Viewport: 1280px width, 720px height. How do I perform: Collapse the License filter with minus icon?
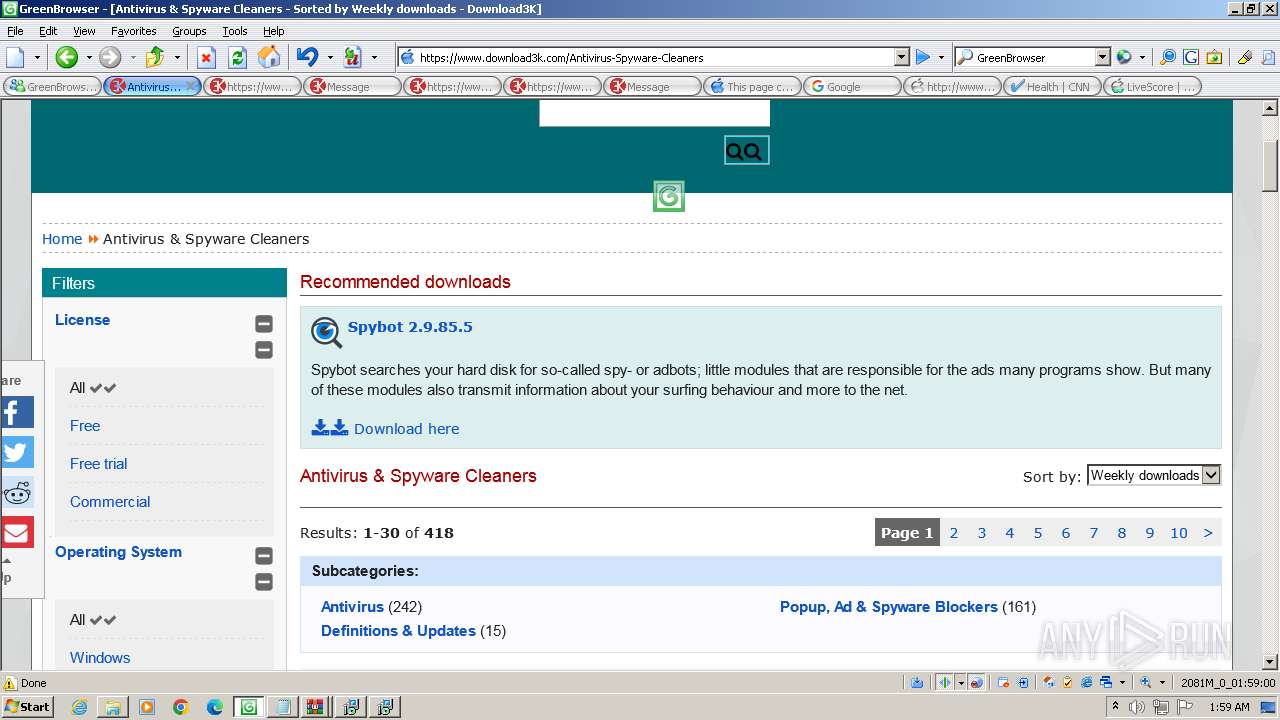(x=264, y=324)
